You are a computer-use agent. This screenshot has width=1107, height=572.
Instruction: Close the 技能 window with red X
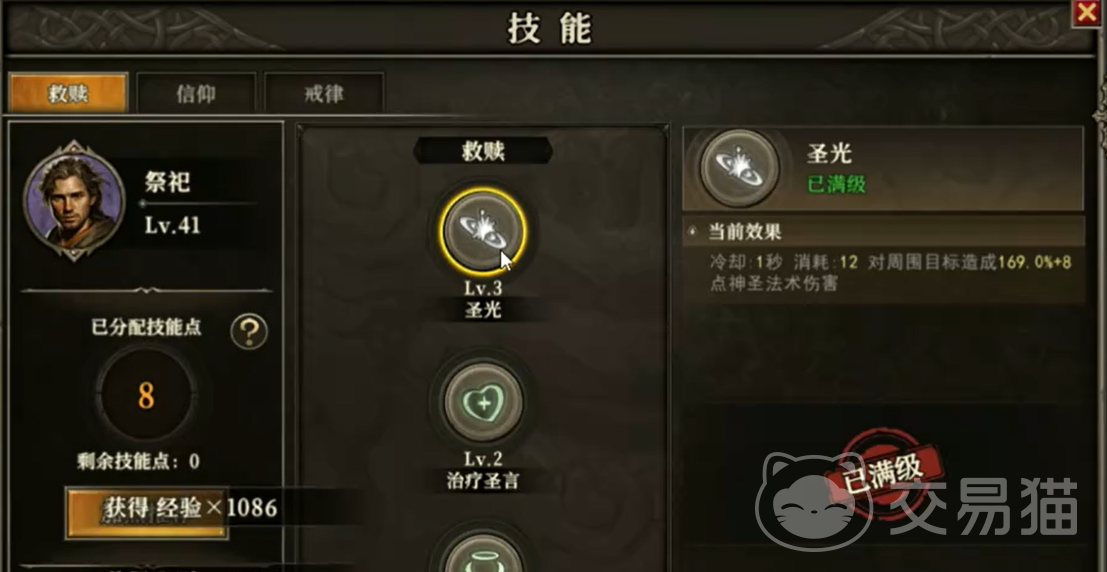pyautogui.click(x=1088, y=13)
